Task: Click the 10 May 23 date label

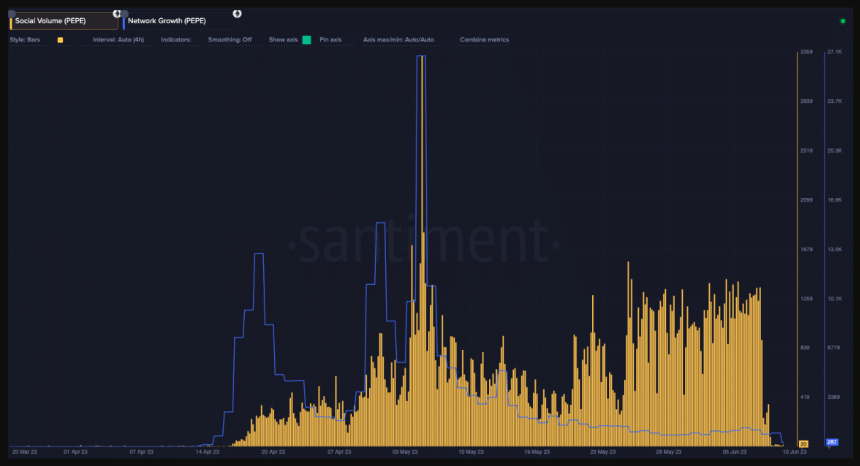Action: pyautogui.click(x=471, y=452)
